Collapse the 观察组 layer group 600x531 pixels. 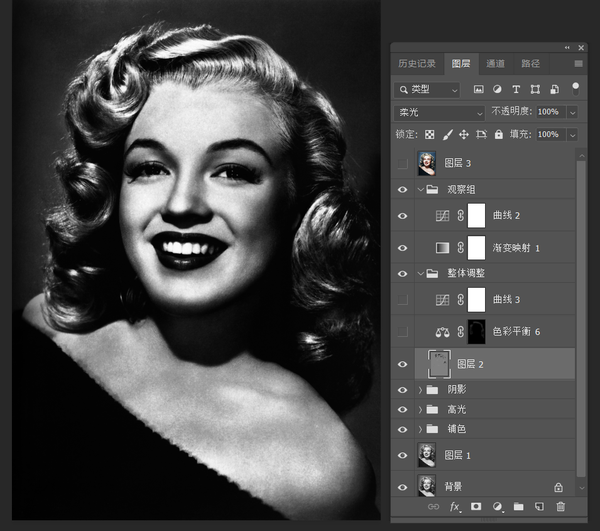(420, 188)
